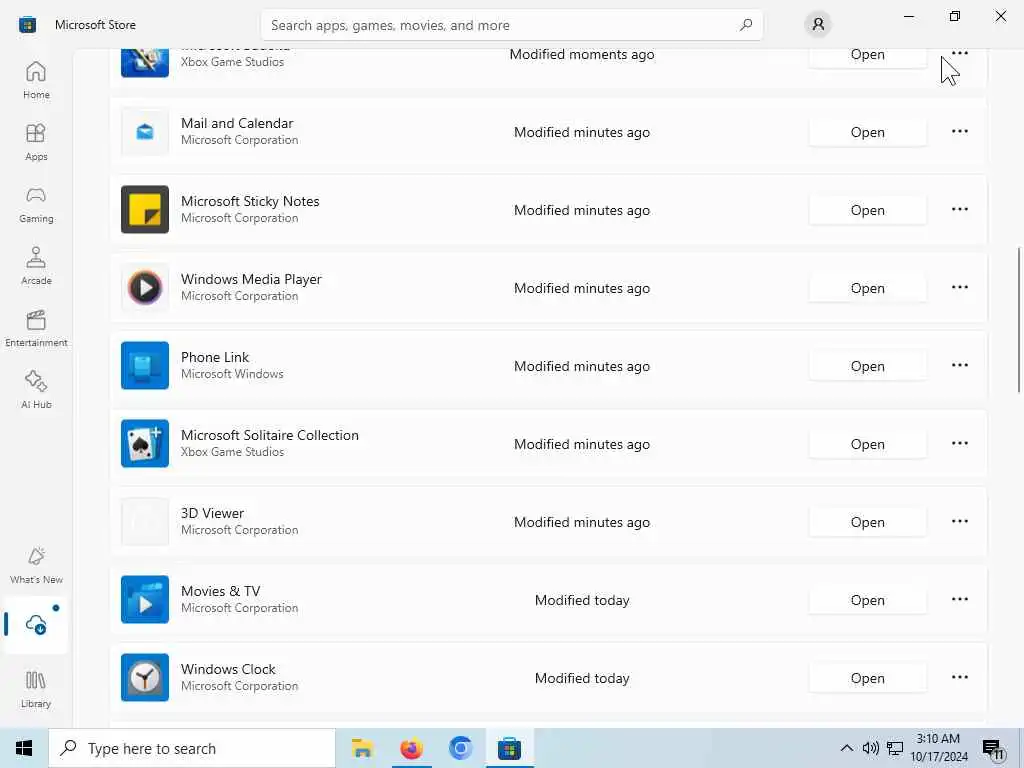
Task: Open File Explorer from the taskbar
Action: tap(362, 748)
